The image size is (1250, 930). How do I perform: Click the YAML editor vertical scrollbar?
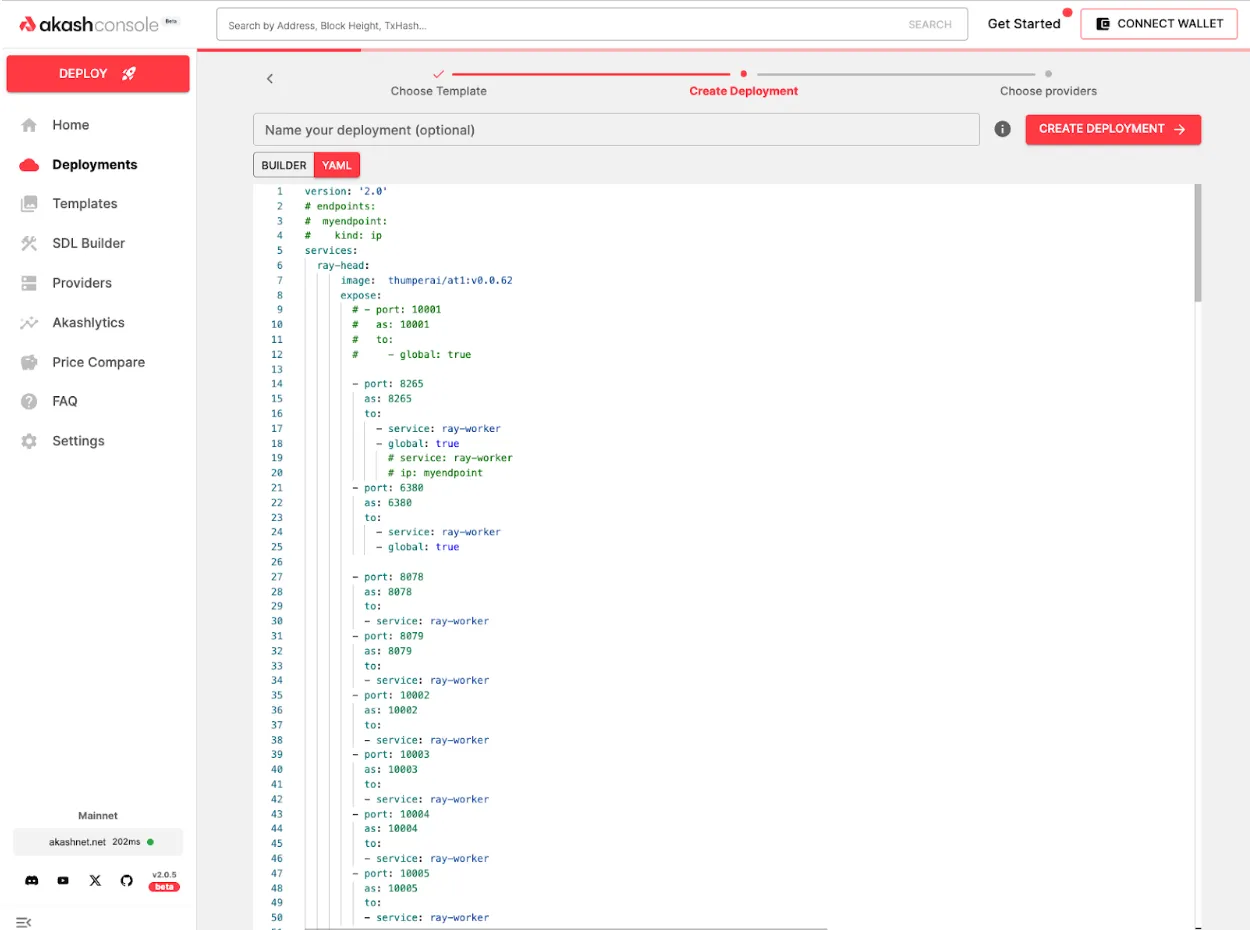tap(1198, 243)
